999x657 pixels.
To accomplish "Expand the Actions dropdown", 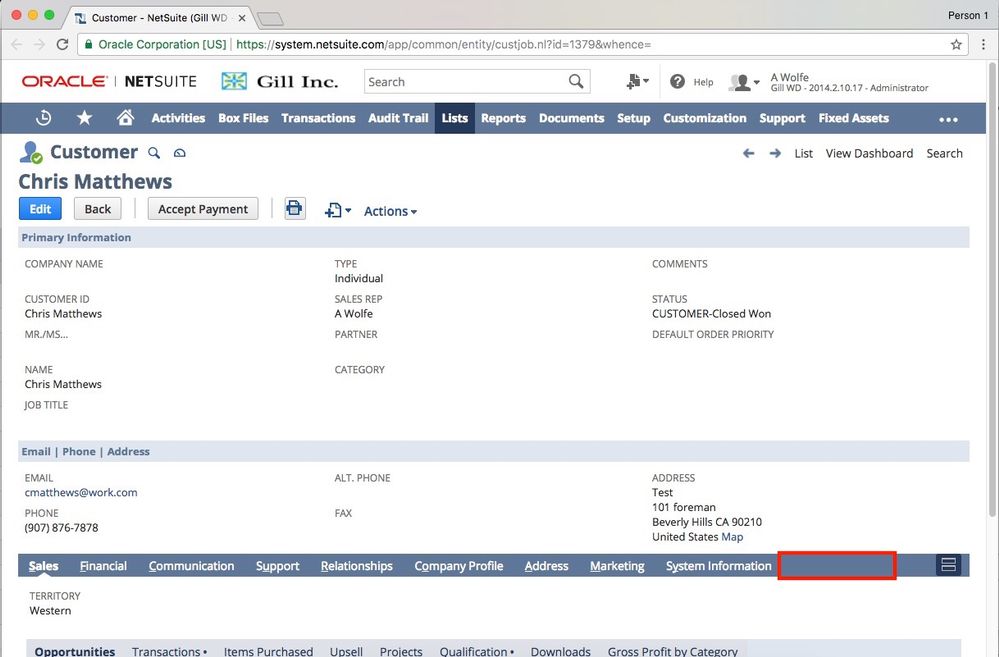I will [390, 211].
